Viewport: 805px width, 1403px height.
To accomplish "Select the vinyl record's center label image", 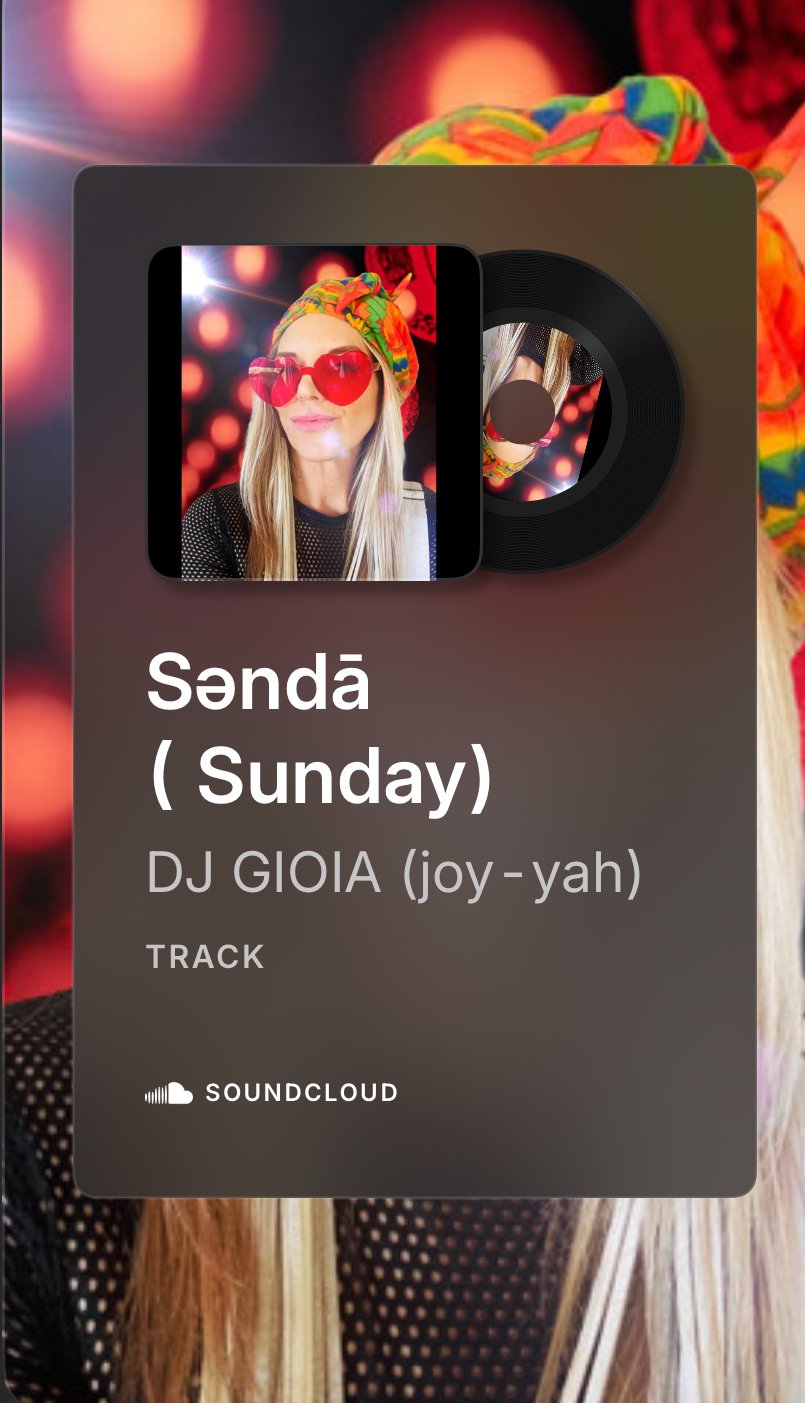I will (x=545, y=411).
